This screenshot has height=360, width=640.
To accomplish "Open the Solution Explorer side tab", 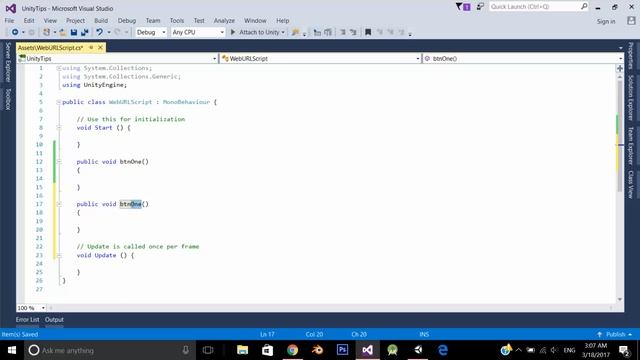I will coord(631,98).
